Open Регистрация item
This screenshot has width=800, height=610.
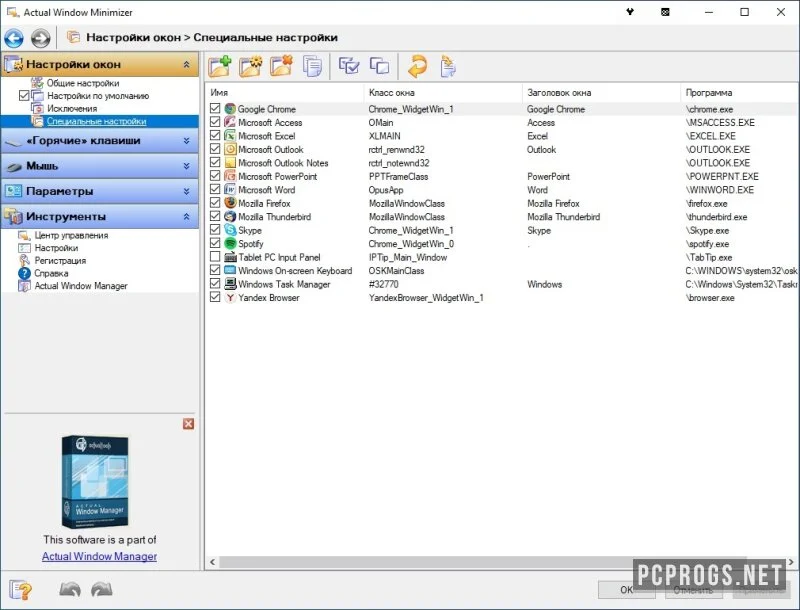60,261
